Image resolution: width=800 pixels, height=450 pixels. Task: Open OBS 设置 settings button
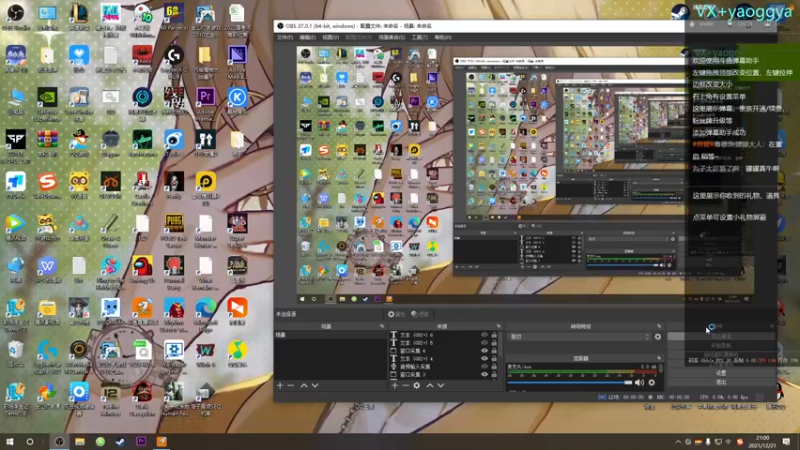click(x=721, y=373)
